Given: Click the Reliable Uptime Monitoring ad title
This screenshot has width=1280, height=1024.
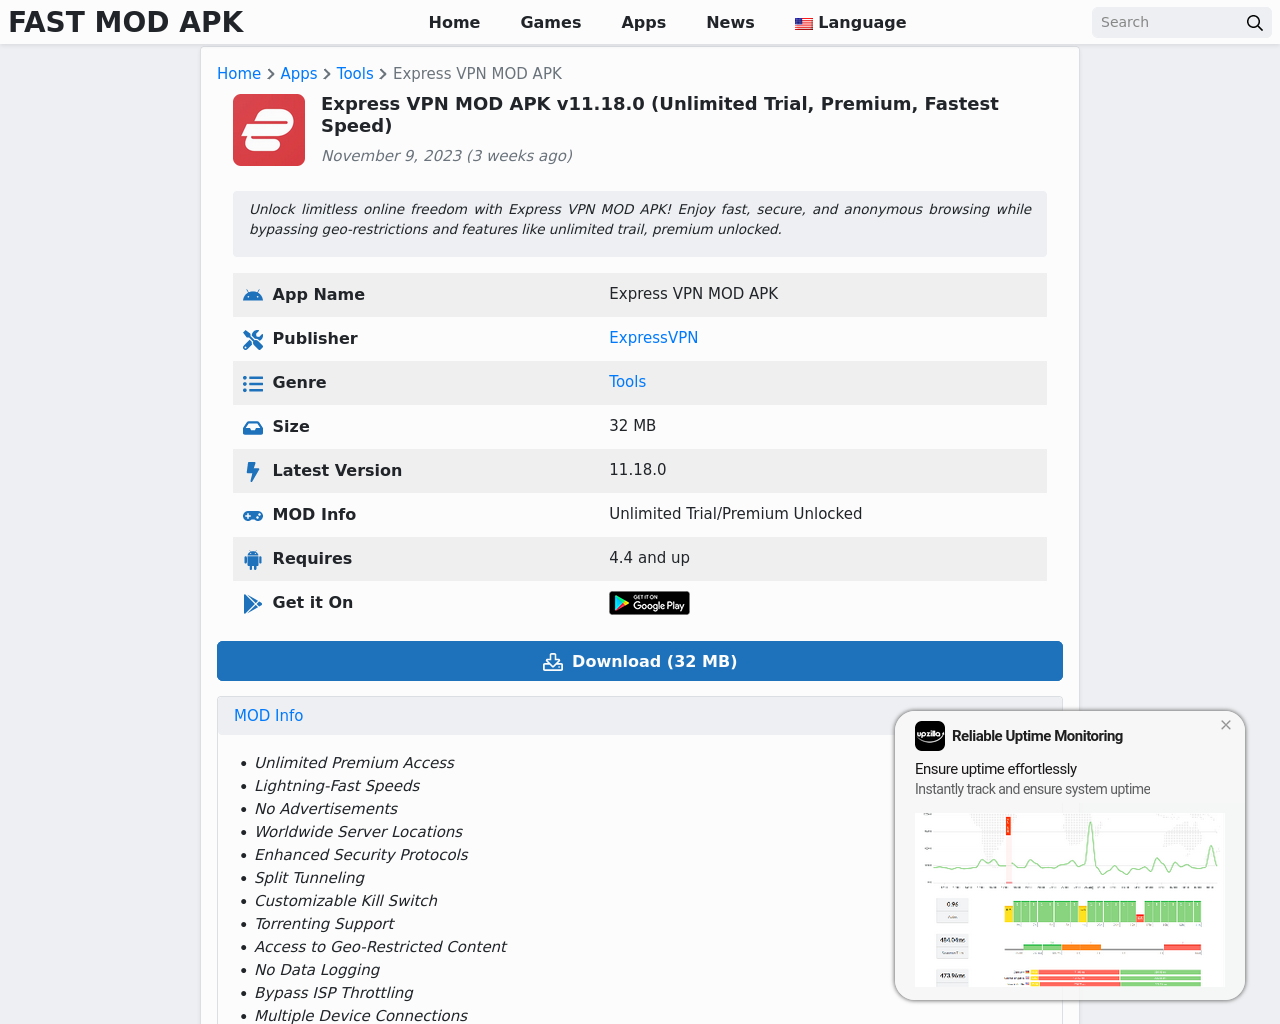Looking at the screenshot, I should 1037,736.
